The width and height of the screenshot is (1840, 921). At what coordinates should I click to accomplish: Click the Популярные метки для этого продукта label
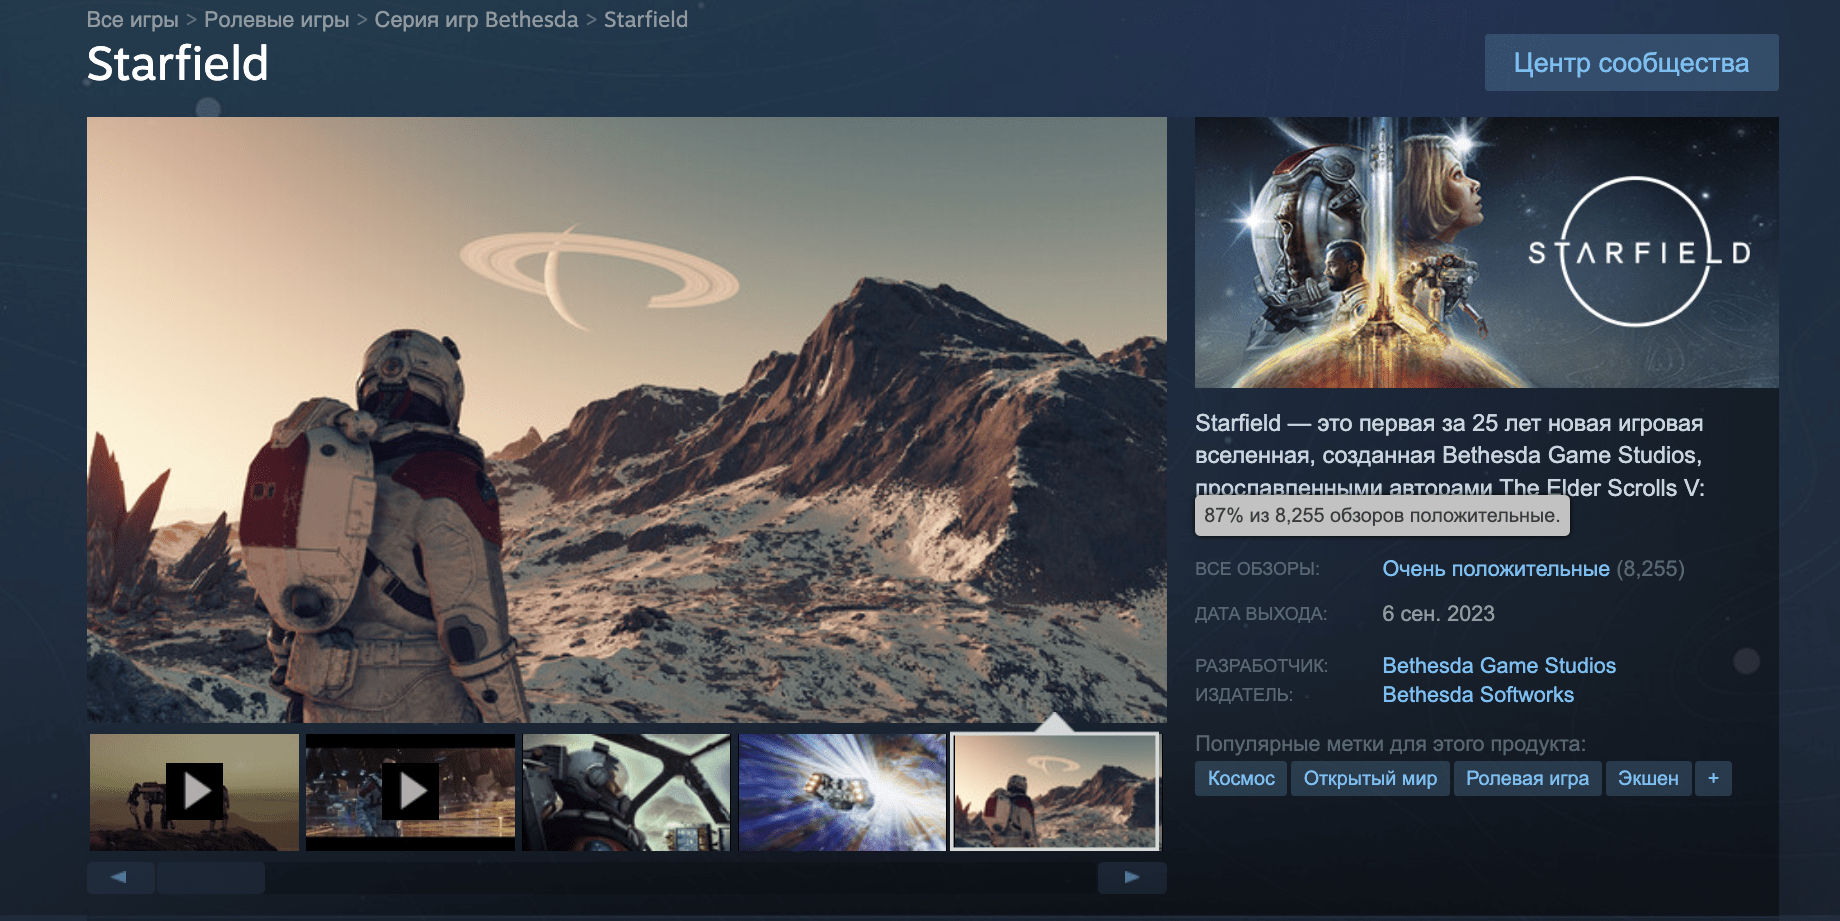coord(1390,744)
